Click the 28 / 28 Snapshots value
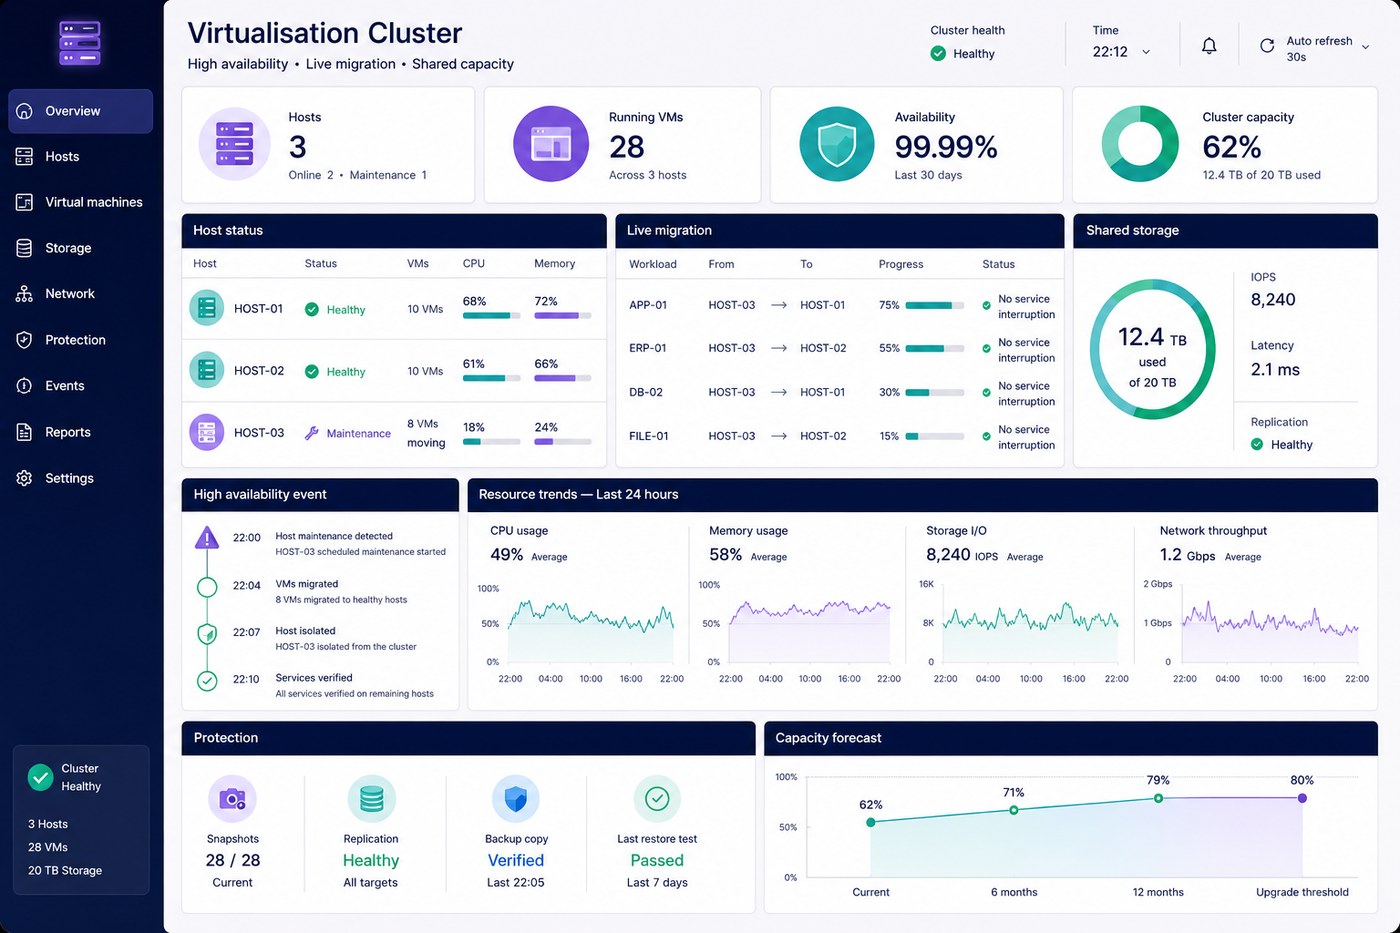The image size is (1400, 933). pyautogui.click(x=233, y=860)
